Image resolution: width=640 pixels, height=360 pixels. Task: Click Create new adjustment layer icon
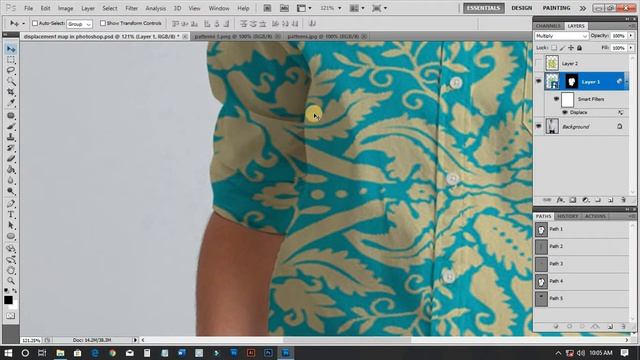pyautogui.click(x=585, y=200)
